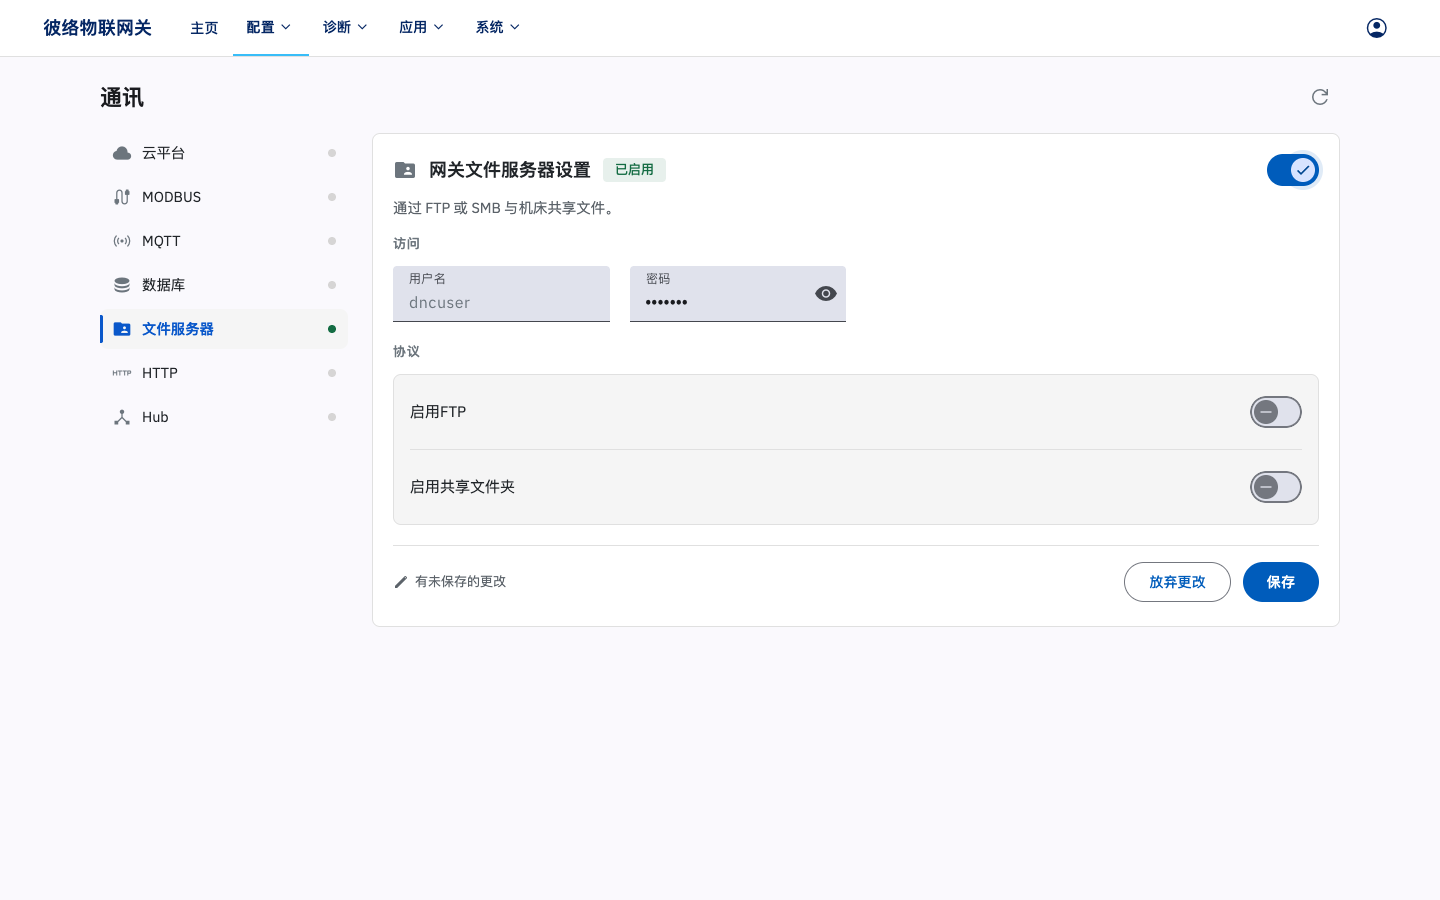1440x900 pixels.
Task: Select 文件服务器 in the sidebar
Action: (x=224, y=329)
